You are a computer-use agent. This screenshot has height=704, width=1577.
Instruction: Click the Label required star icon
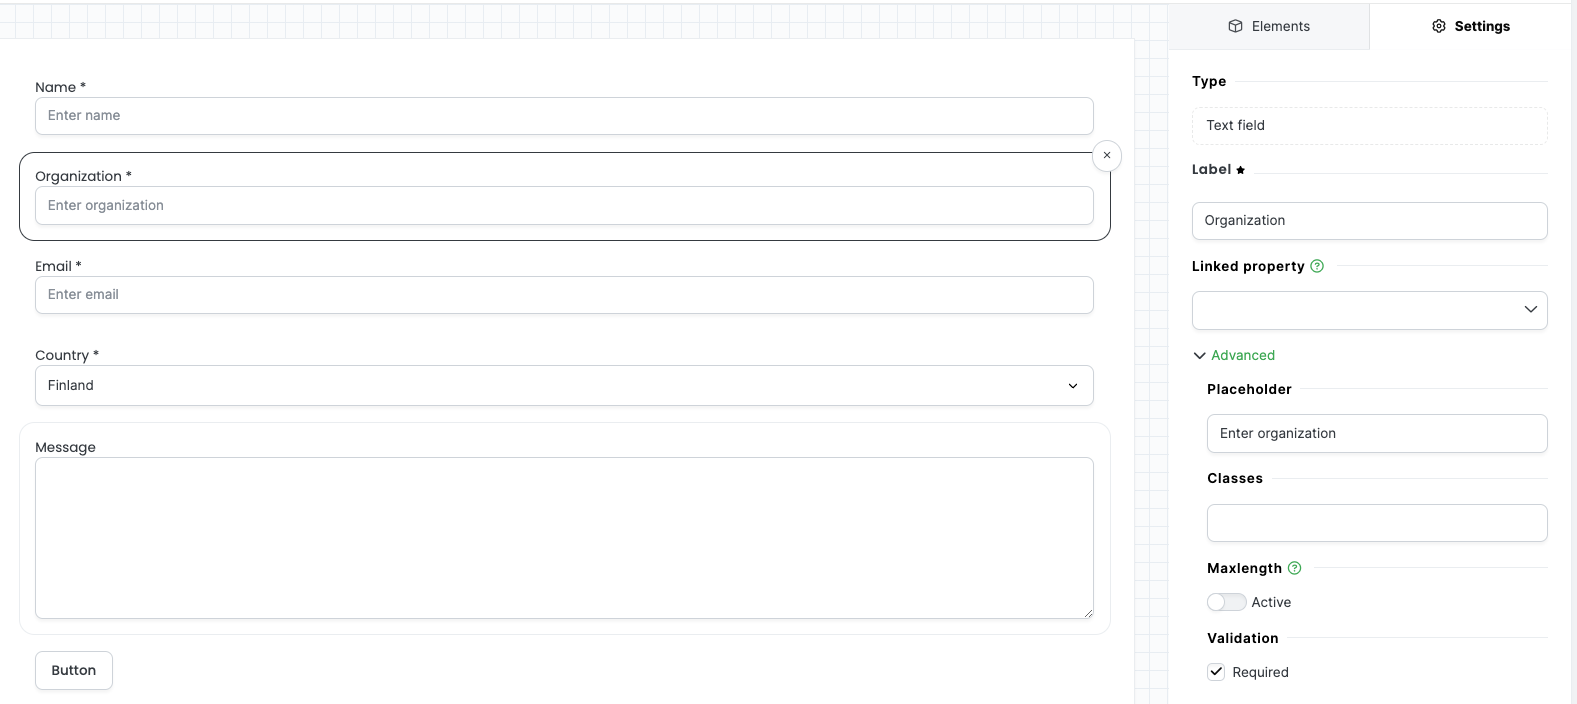(1241, 170)
